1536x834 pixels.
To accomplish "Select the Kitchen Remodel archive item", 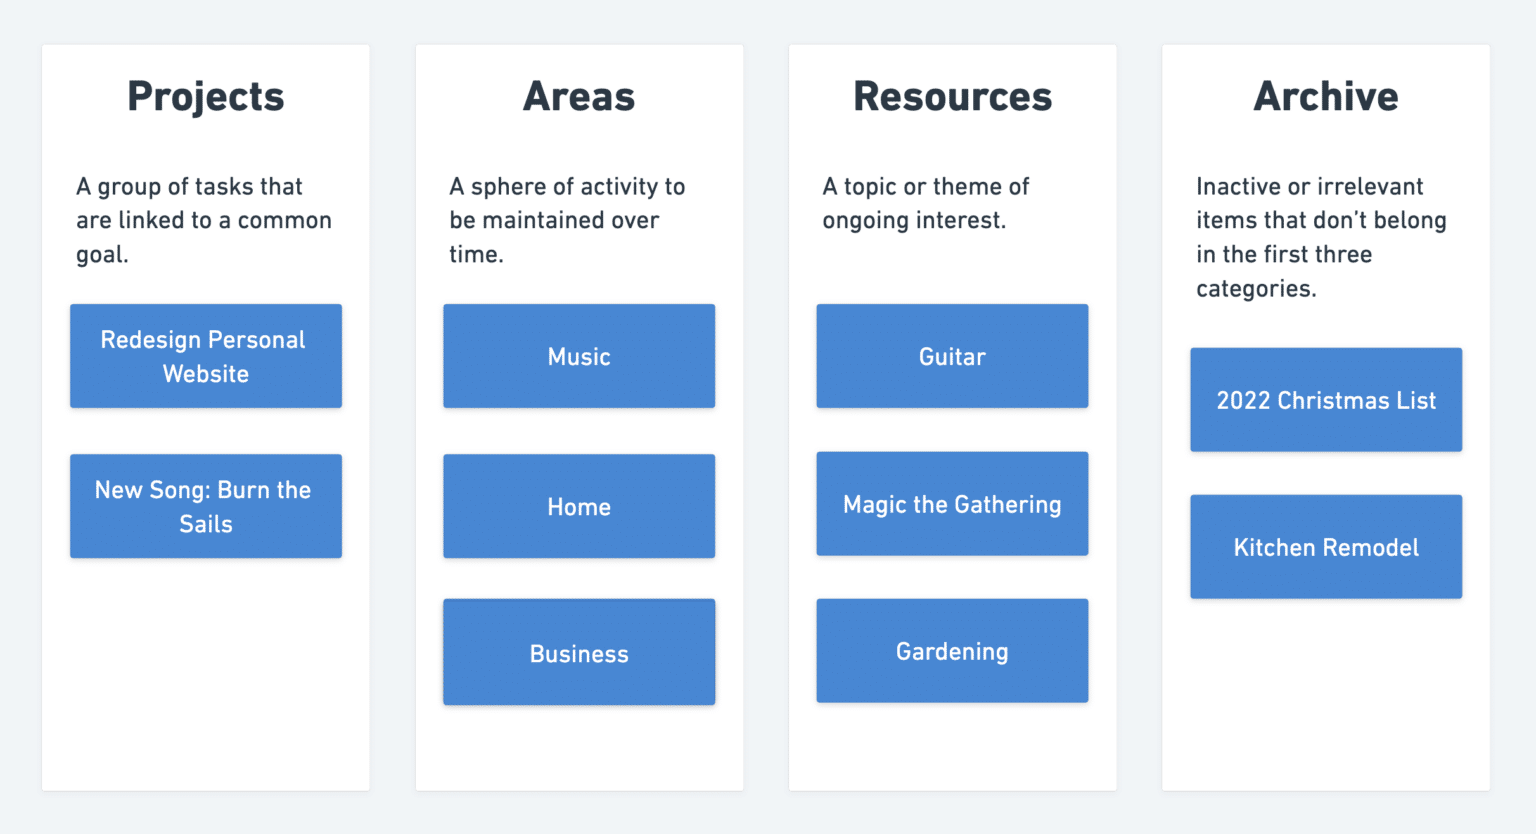I will click(1325, 547).
